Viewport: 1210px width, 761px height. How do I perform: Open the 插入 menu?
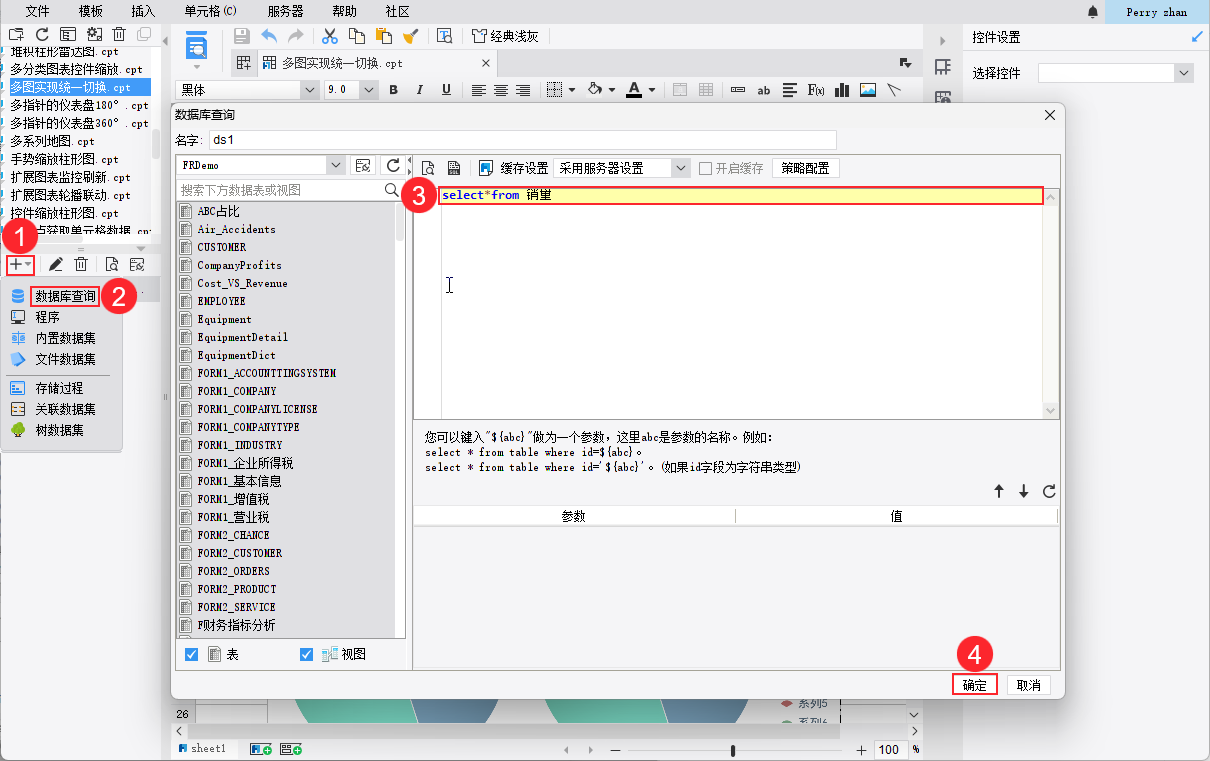coord(143,11)
